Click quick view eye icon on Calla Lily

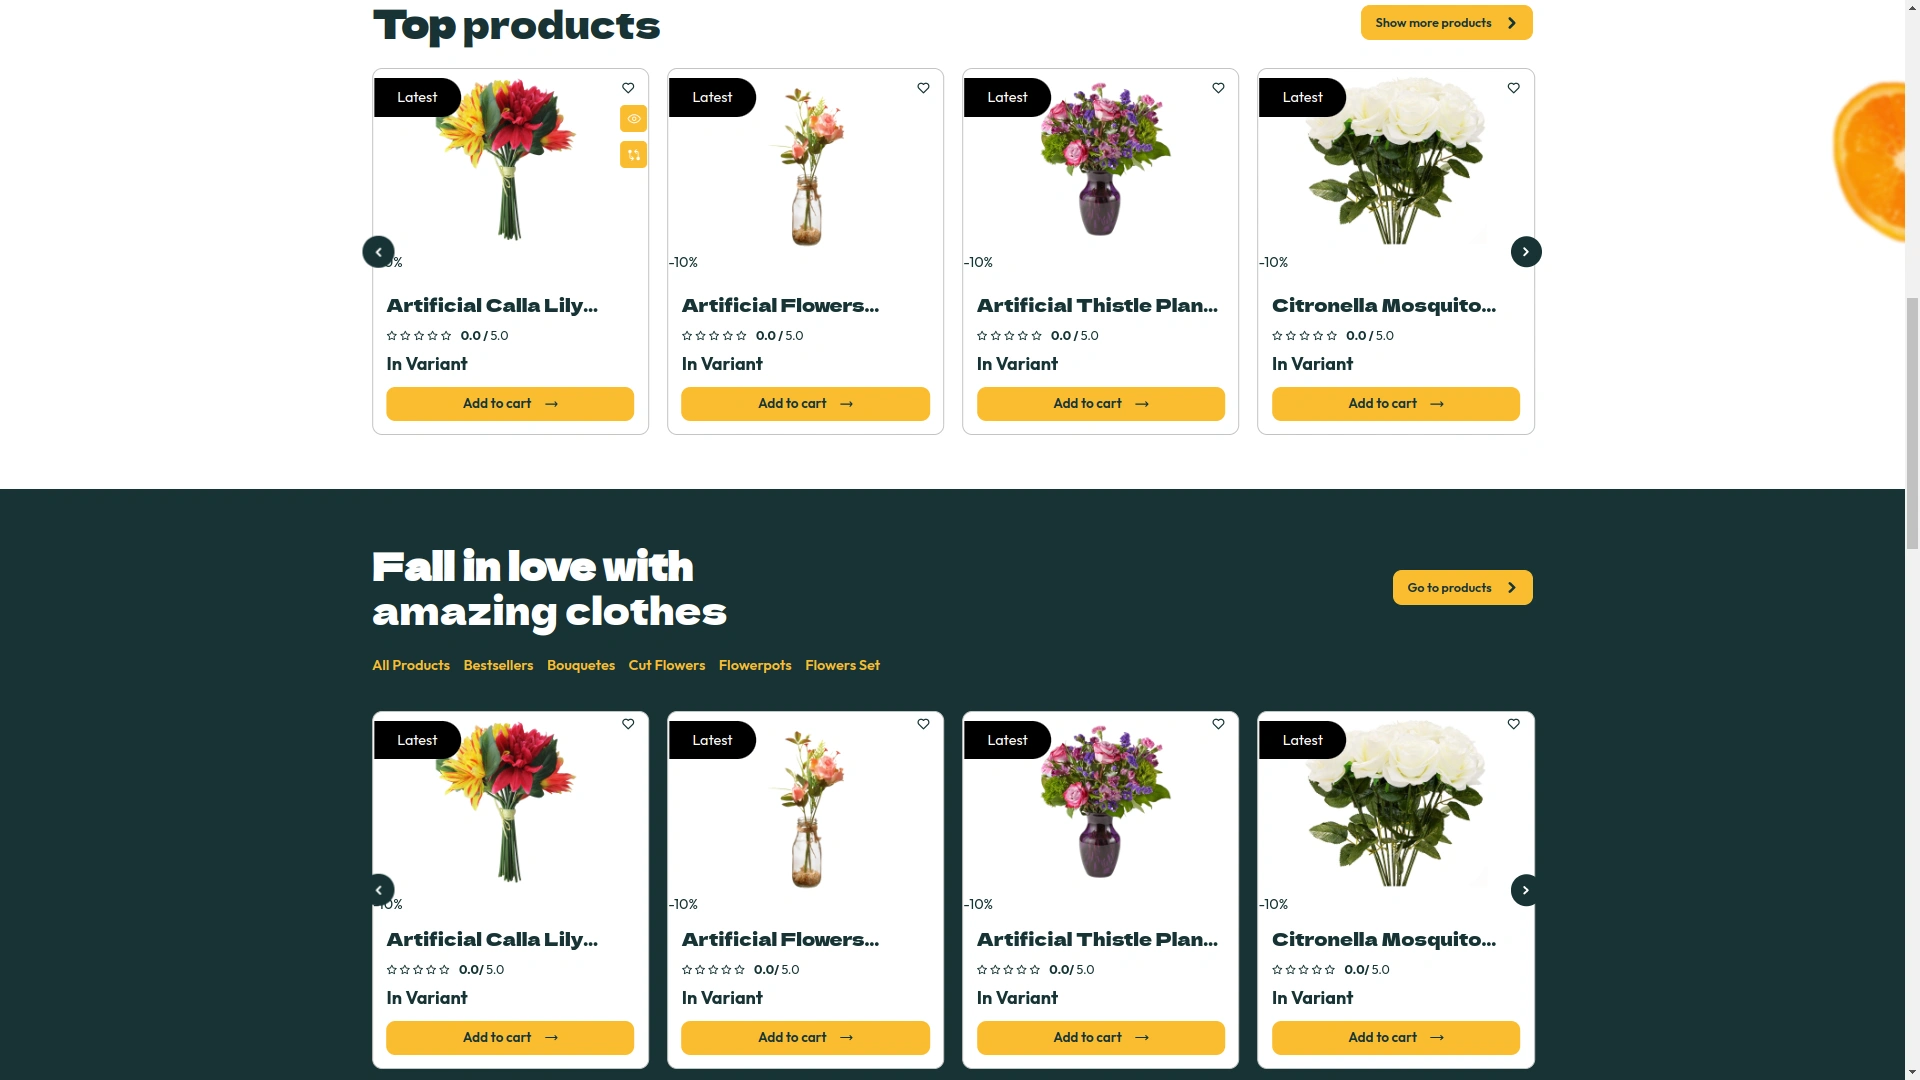633,119
